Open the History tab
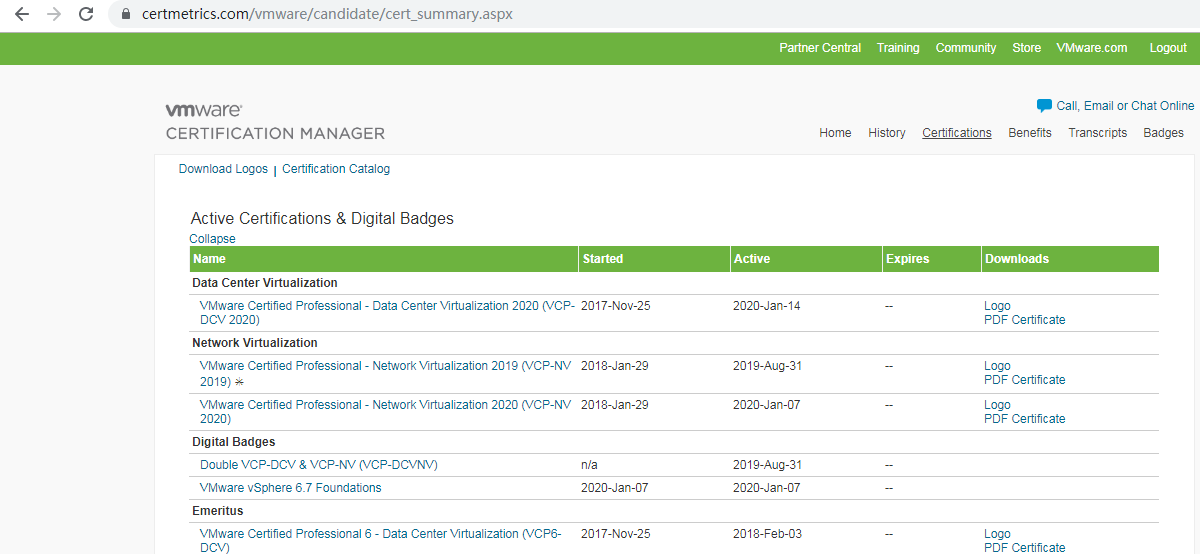This screenshot has height=554, width=1200. [x=887, y=133]
